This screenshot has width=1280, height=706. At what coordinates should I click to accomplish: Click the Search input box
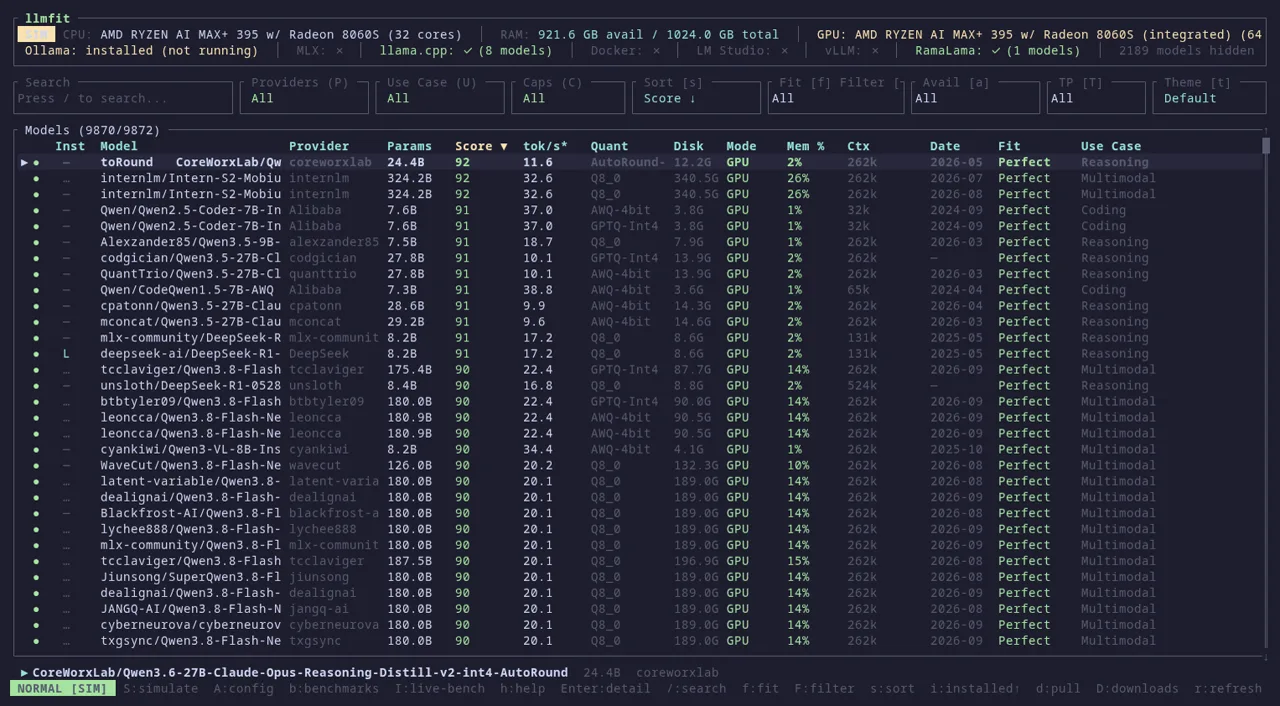(x=124, y=98)
